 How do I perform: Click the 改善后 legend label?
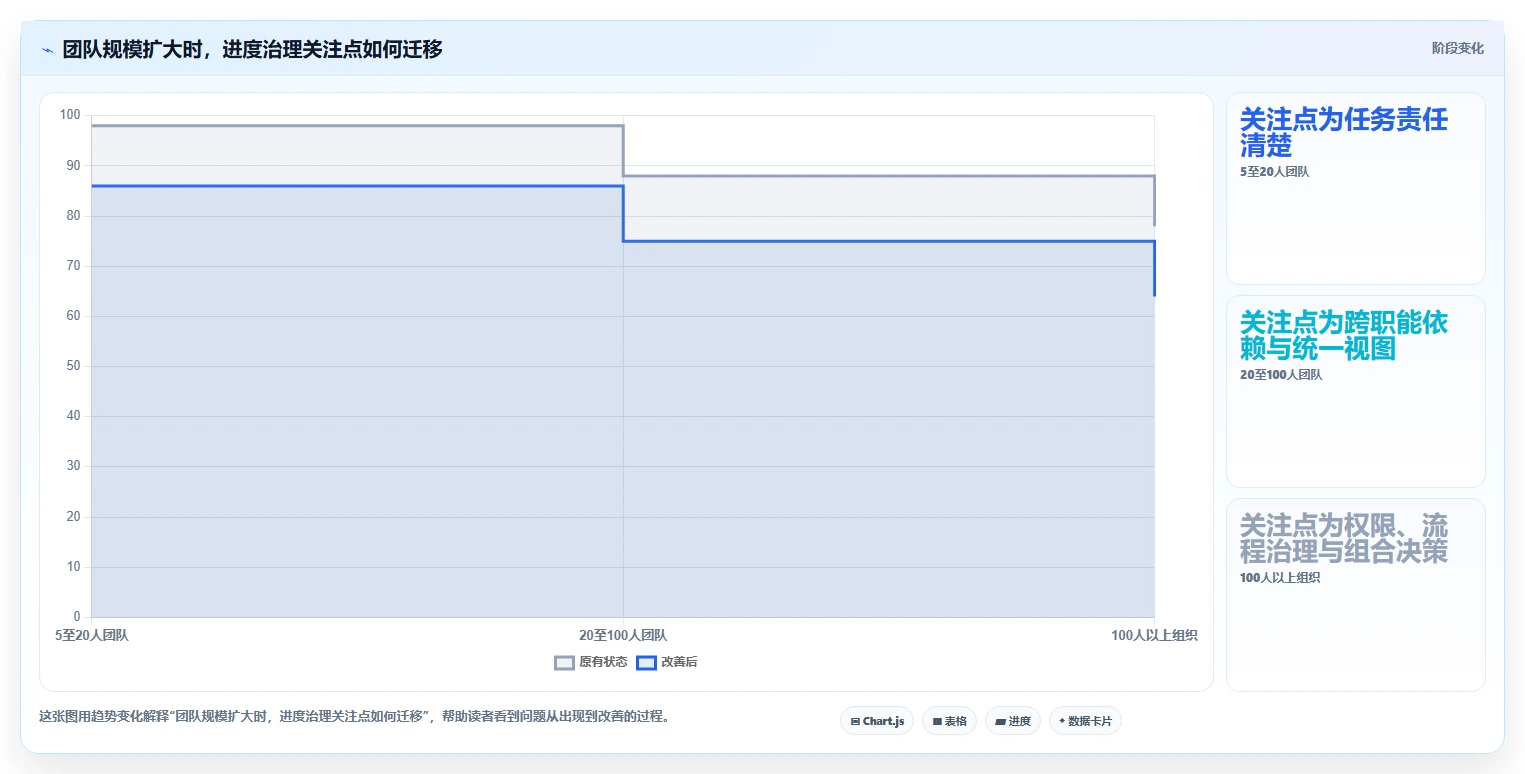(679, 662)
